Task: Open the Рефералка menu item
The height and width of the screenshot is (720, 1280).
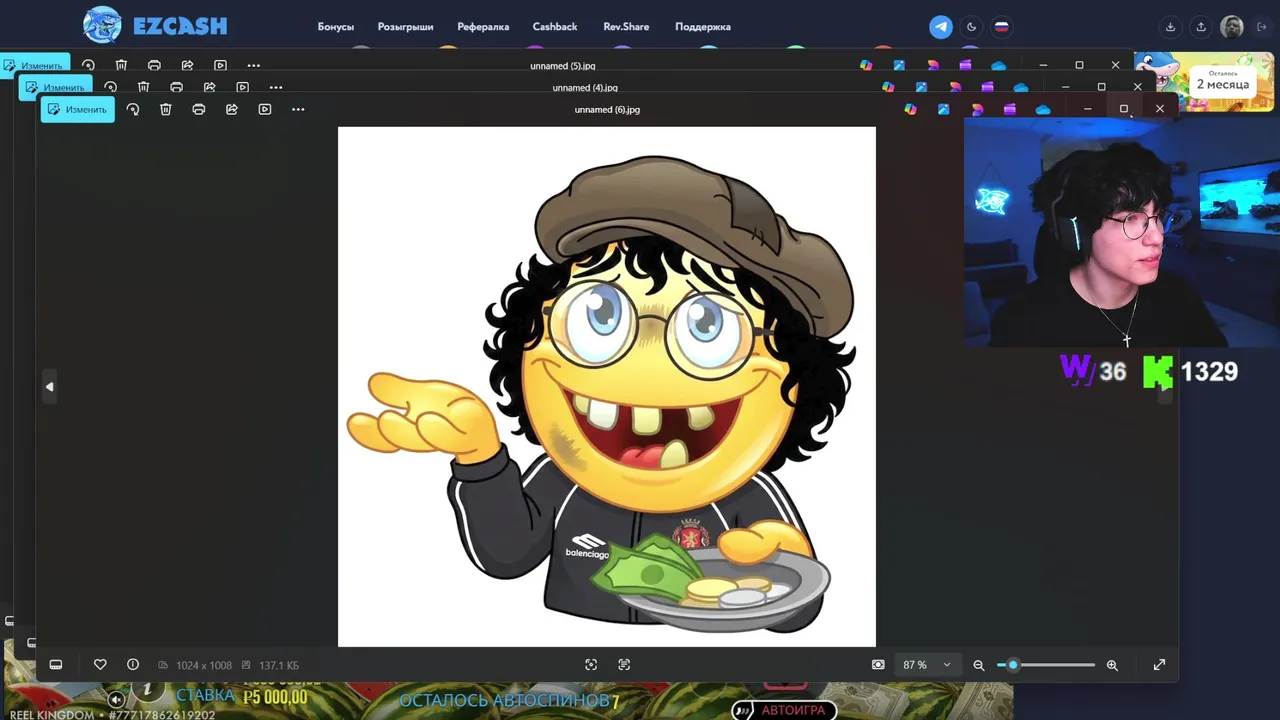Action: click(483, 27)
